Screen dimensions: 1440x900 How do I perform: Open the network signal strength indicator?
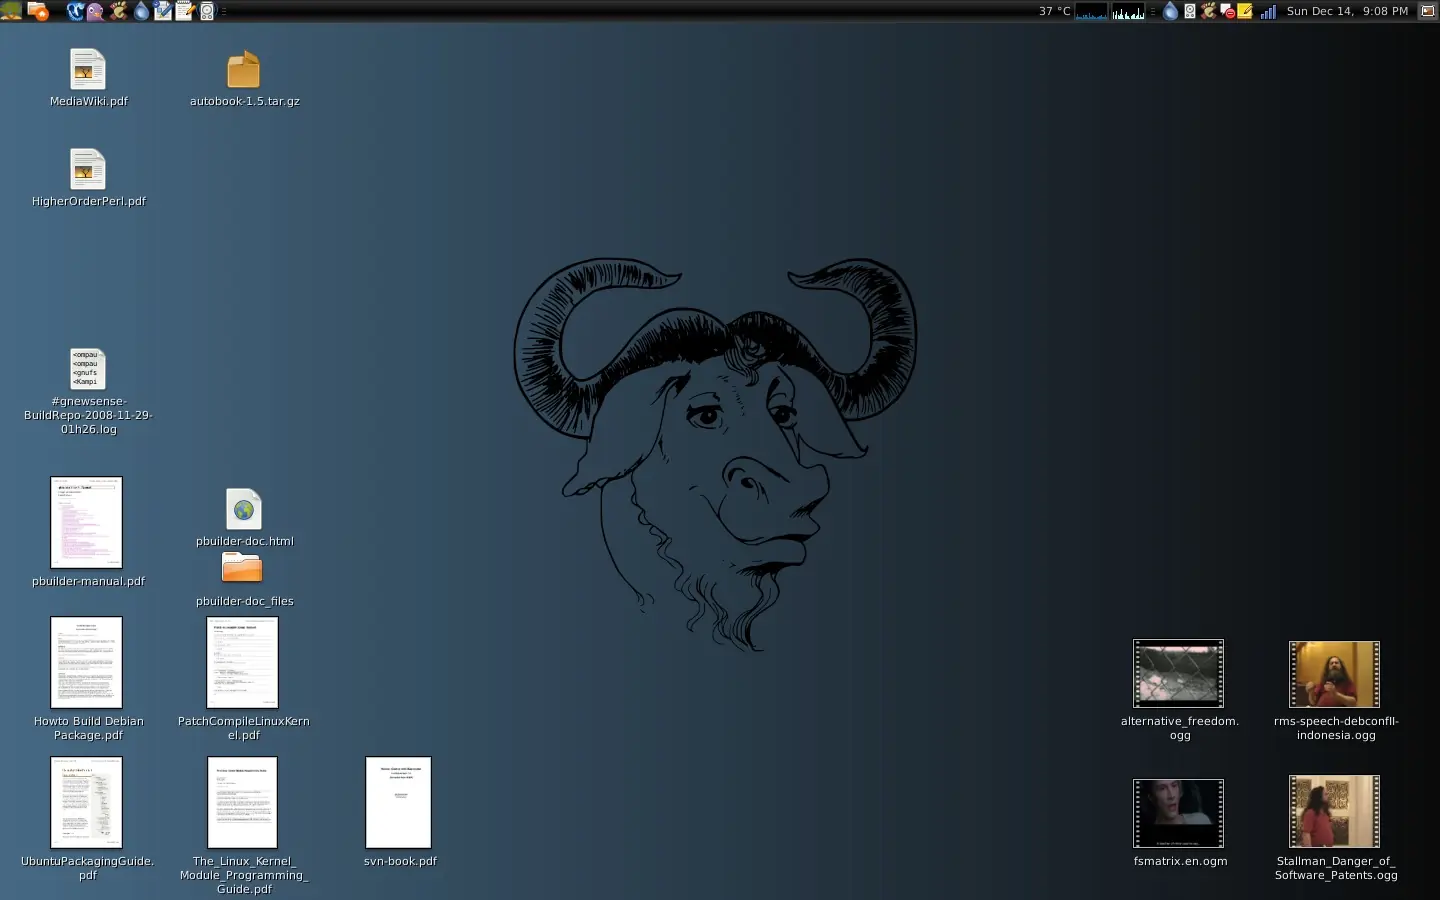(x=1268, y=11)
